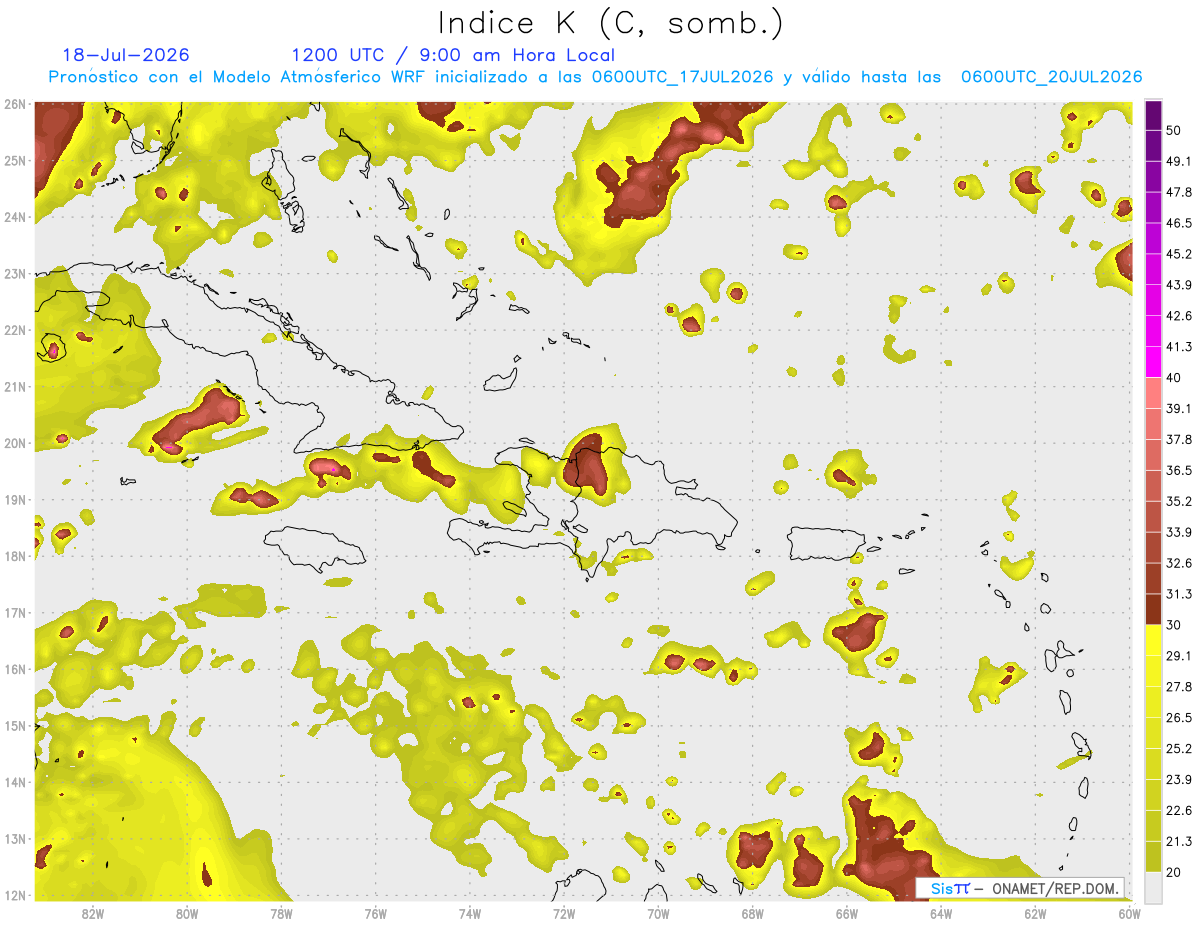Click the 'Pronóstico con el Modelo Atmosférico WRF' line

pyautogui.click(x=595, y=77)
